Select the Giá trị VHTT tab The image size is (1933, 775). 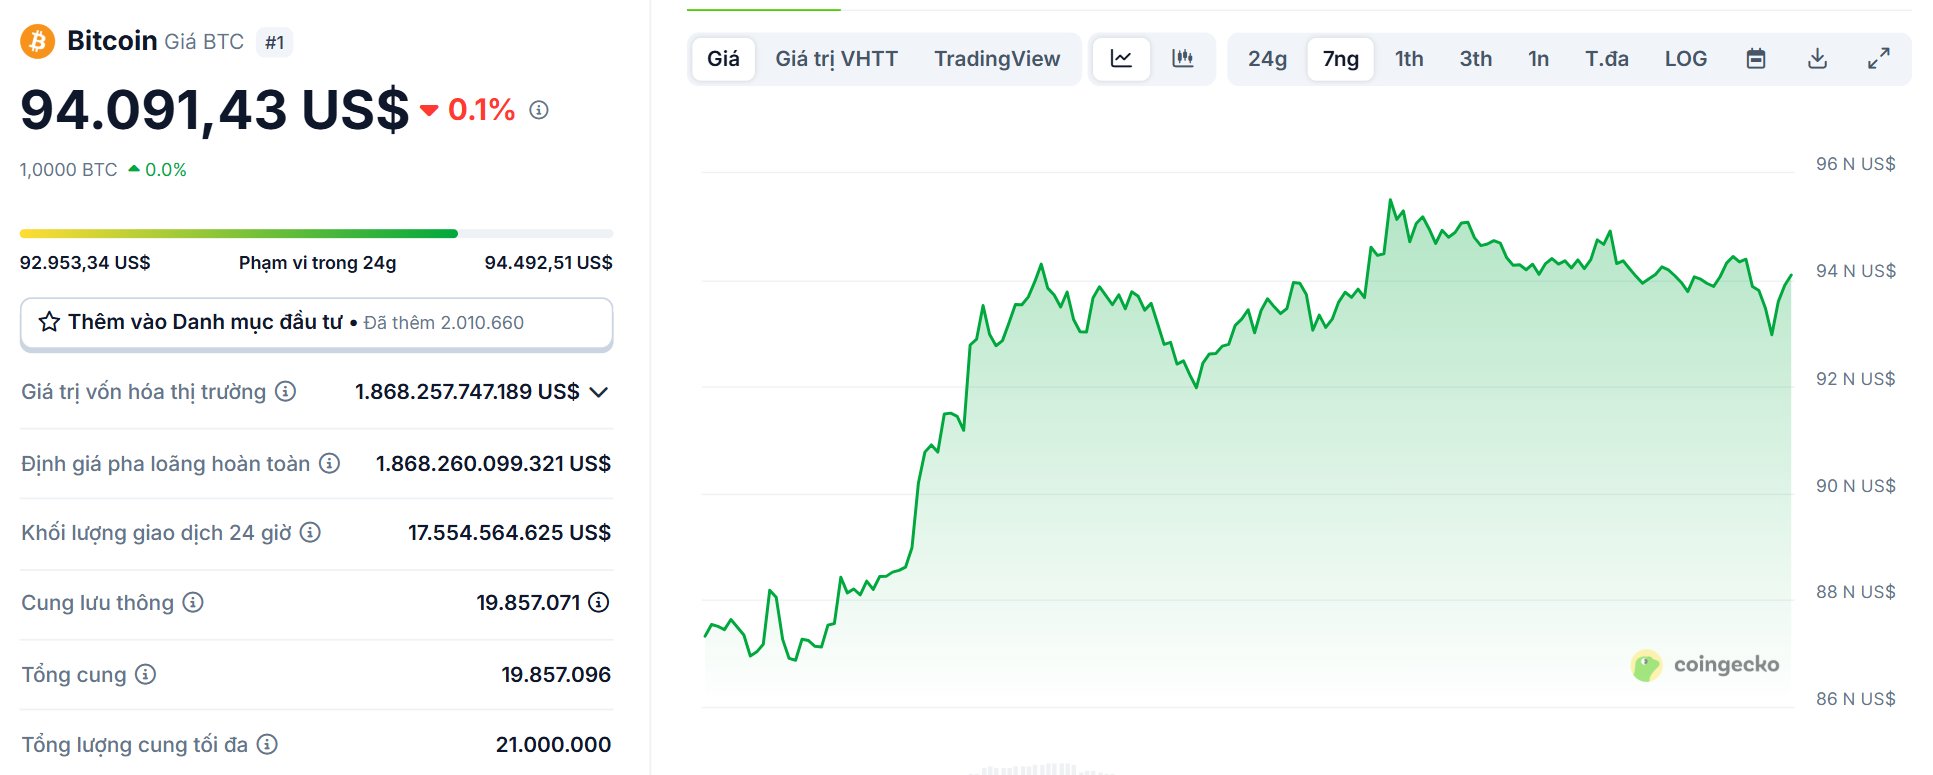(837, 59)
